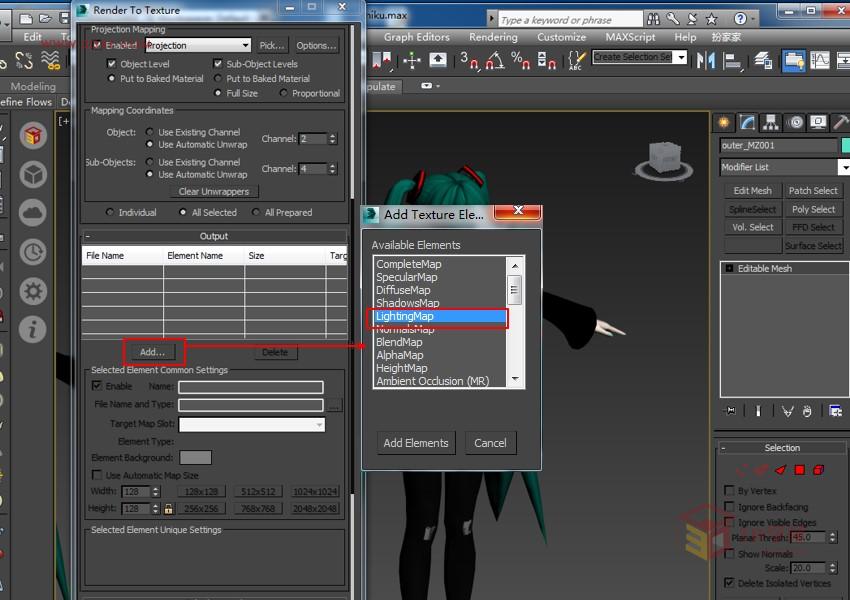The height and width of the screenshot is (600, 850).
Task: Adjust the Width spinner arrows
Action: click(156, 492)
